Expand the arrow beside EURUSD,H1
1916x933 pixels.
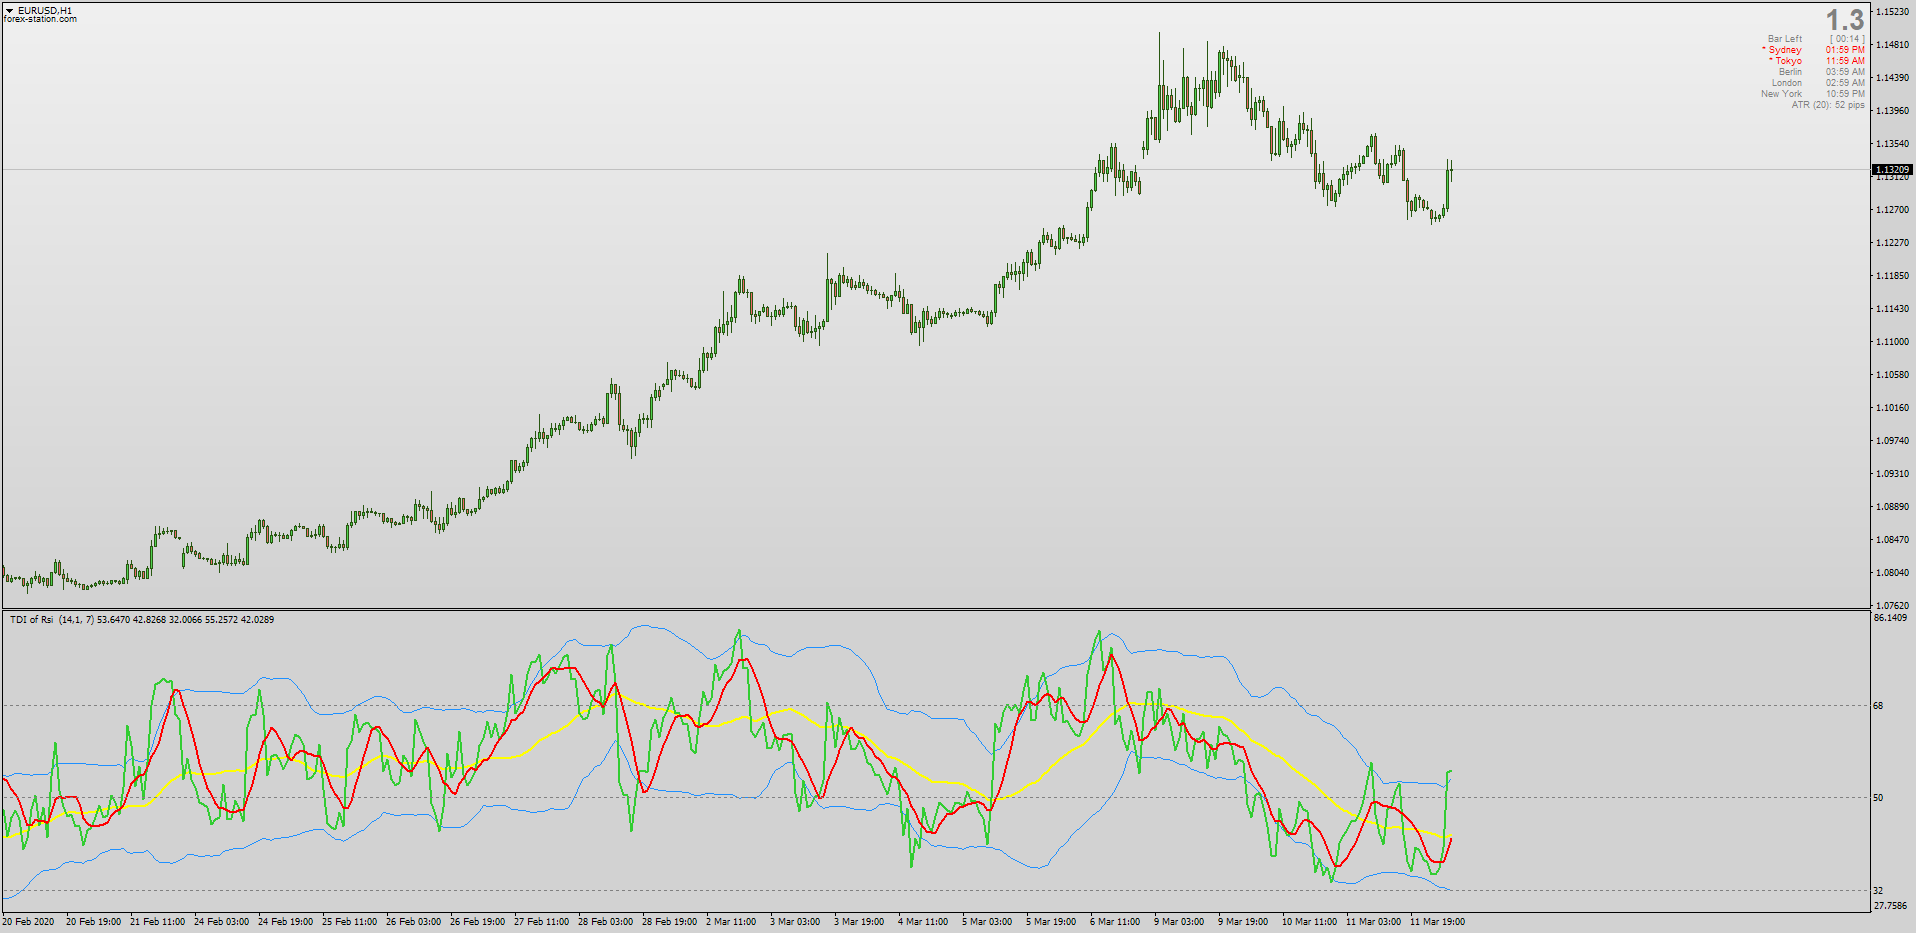pyautogui.click(x=9, y=11)
